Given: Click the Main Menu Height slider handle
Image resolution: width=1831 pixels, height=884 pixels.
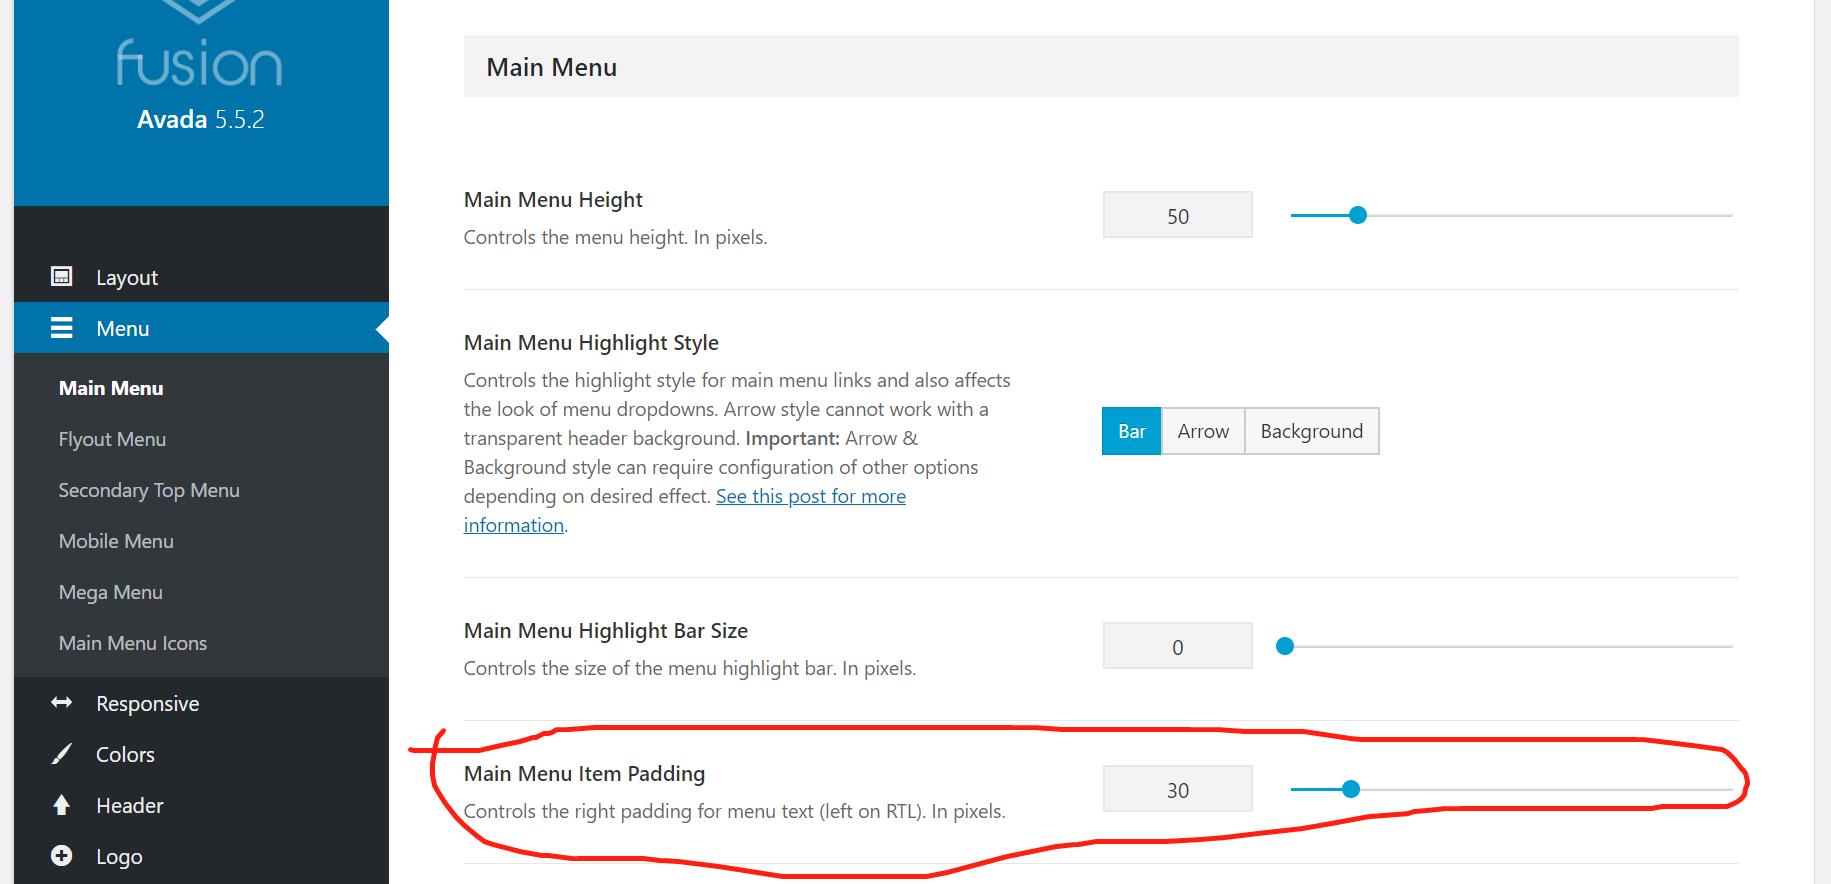Looking at the screenshot, I should [x=1357, y=215].
